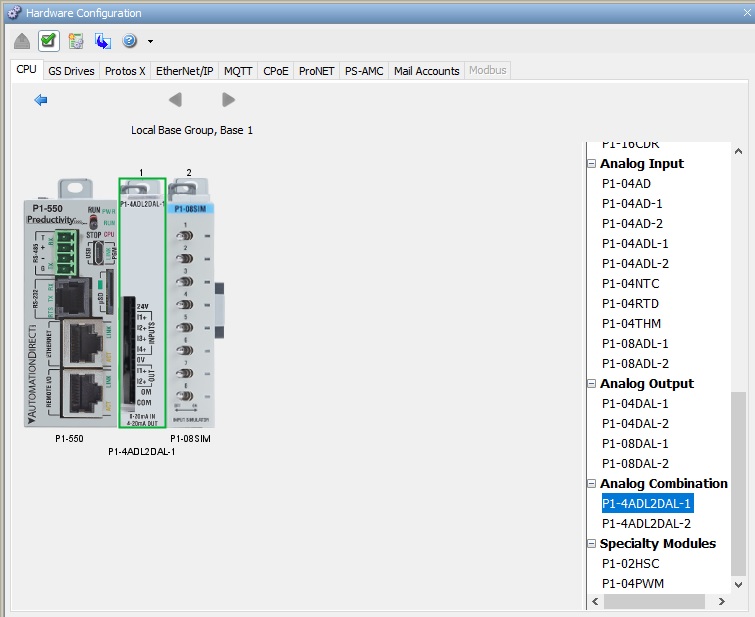Select P1-04AD-1 in module list
This screenshot has width=755, height=617.
pyautogui.click(x=632, y=204)
